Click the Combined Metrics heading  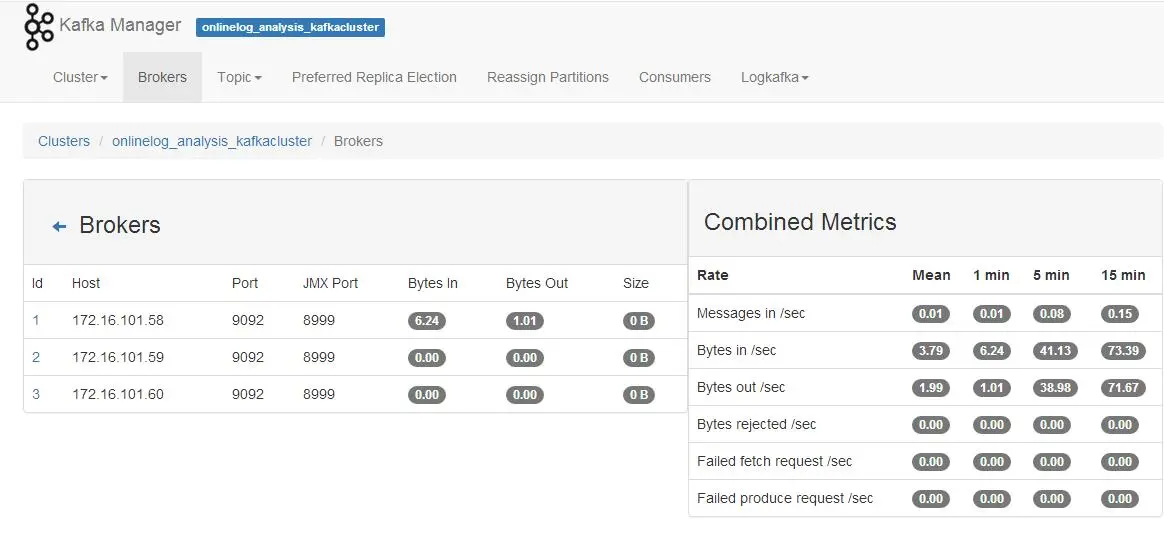click(800, 222)
